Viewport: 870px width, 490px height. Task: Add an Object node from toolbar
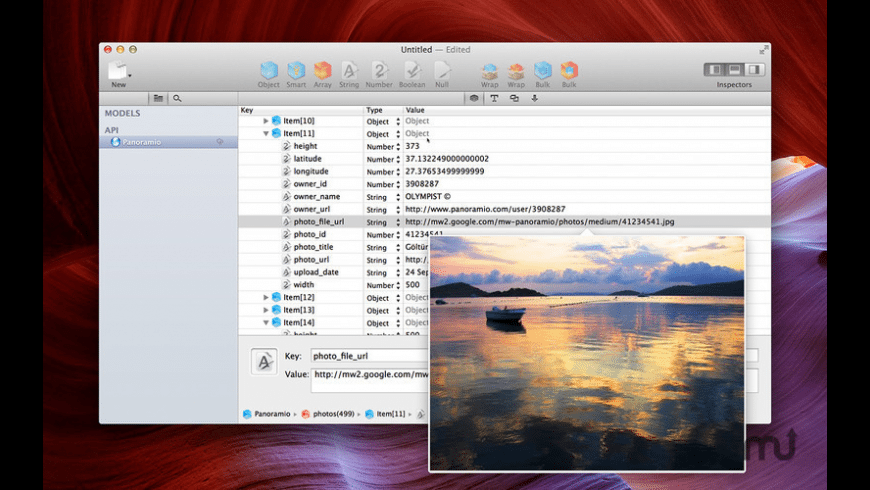pyautogui.click(x=269, y=71)
